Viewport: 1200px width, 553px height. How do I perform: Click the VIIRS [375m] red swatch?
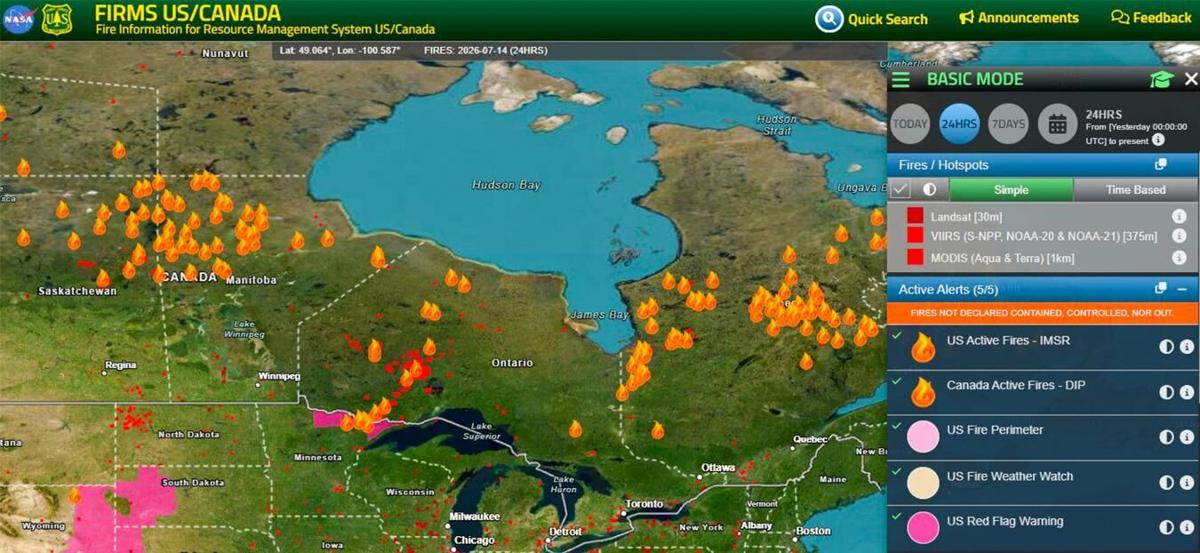(915, 236)
